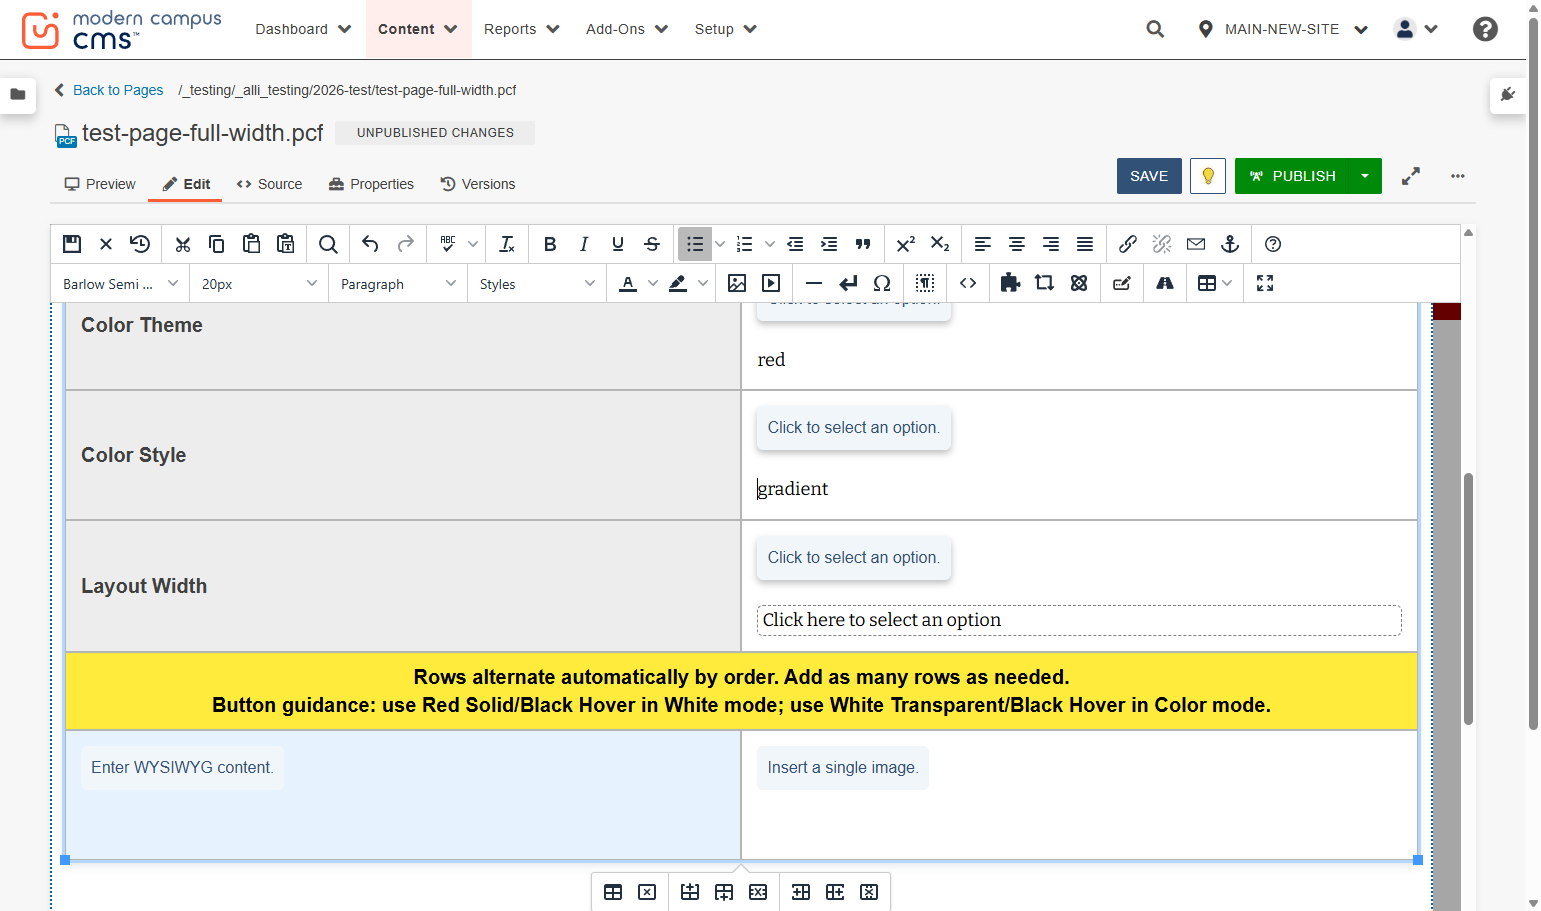Insert a row before using the table toolbar

(x=690, y=892)
